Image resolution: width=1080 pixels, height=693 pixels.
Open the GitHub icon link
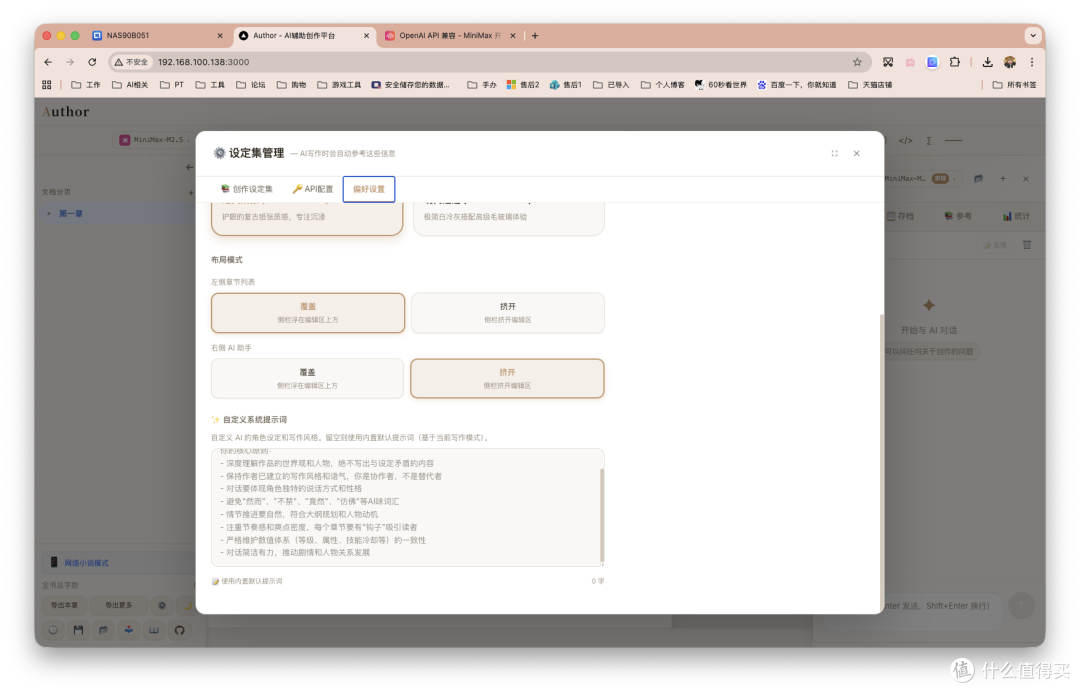pyautogui.click(x=180, y=630)
